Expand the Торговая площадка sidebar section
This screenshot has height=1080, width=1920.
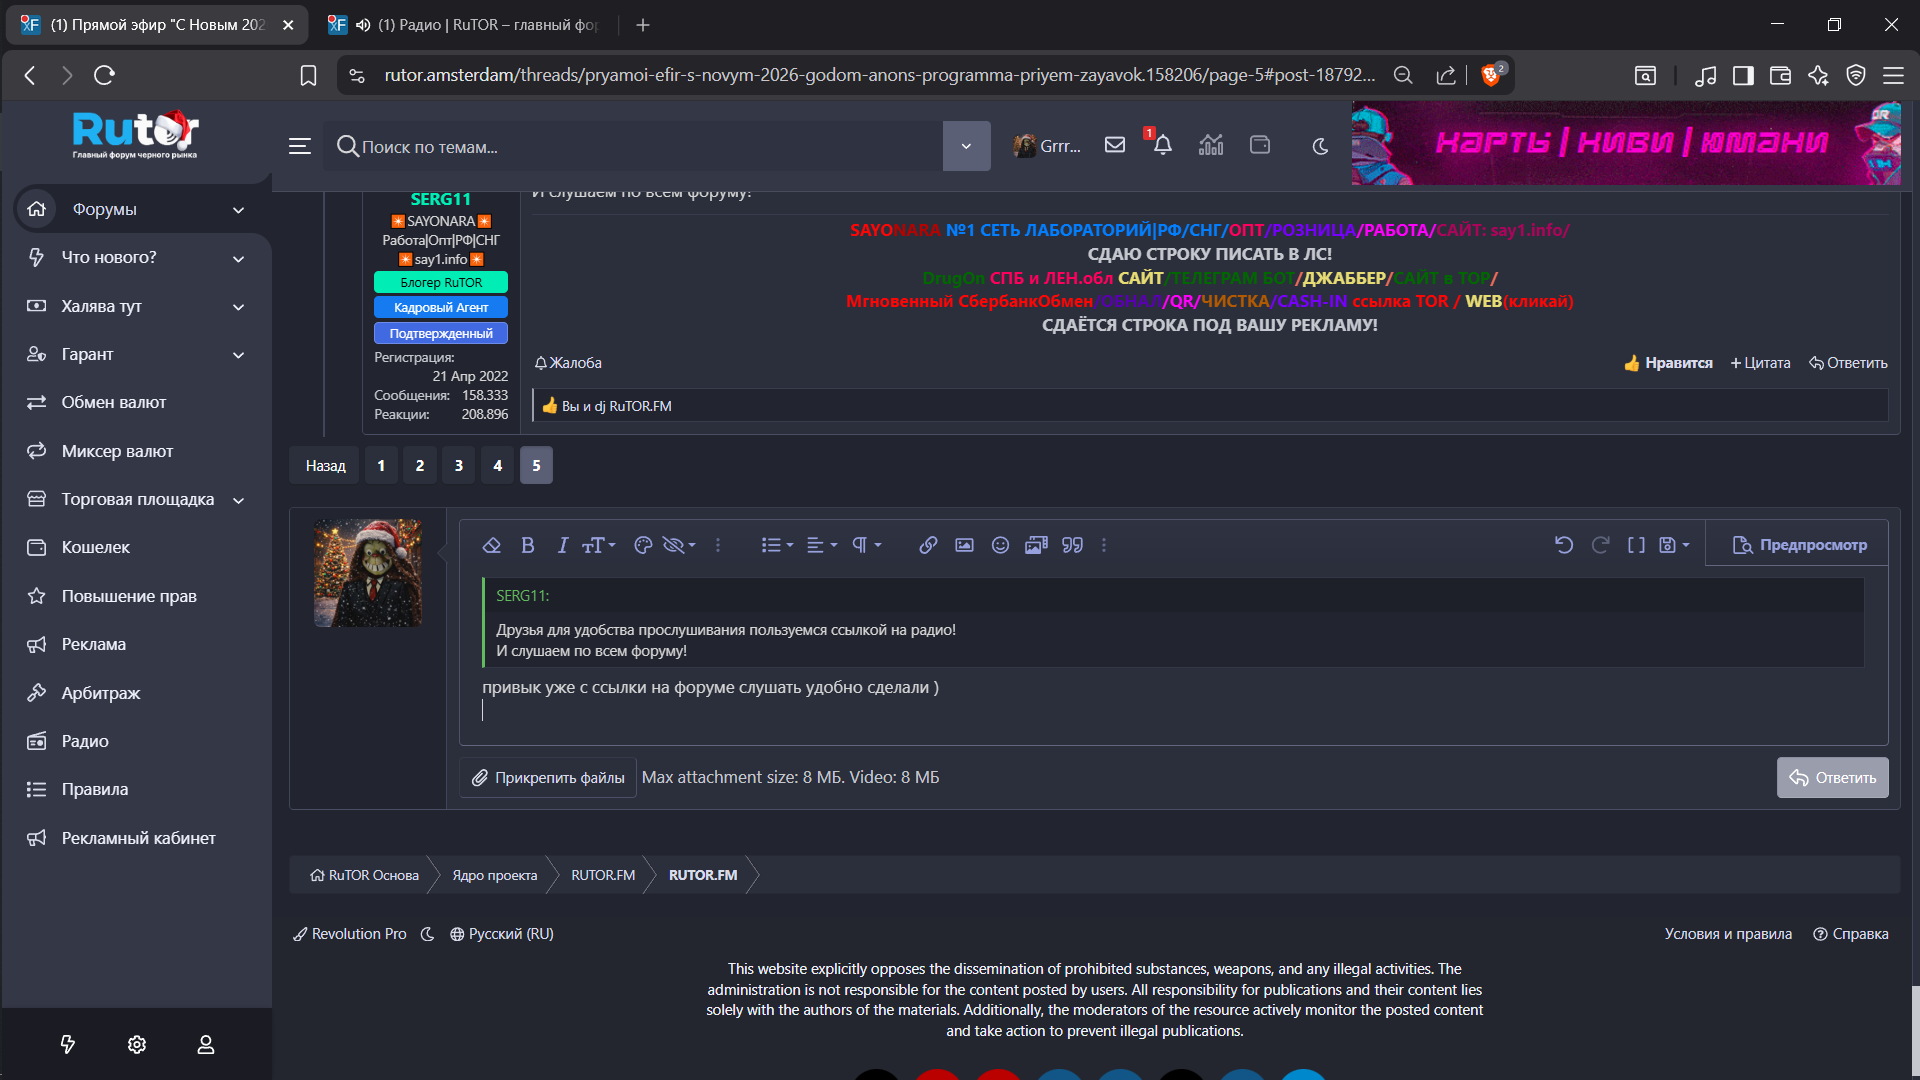[x=238, y=500]
